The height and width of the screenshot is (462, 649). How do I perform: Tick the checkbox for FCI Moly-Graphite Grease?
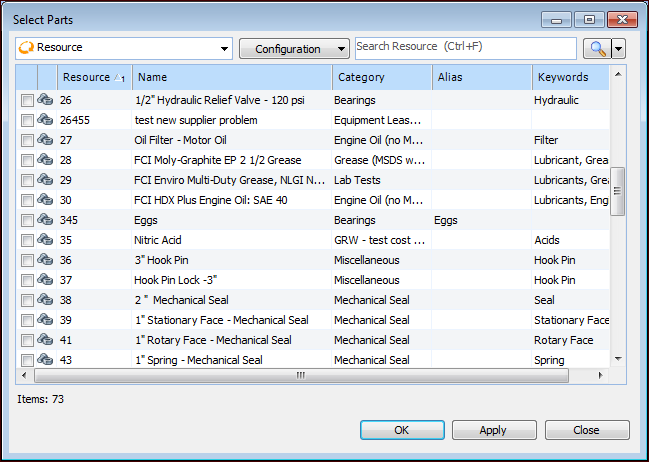coord(27,160)
